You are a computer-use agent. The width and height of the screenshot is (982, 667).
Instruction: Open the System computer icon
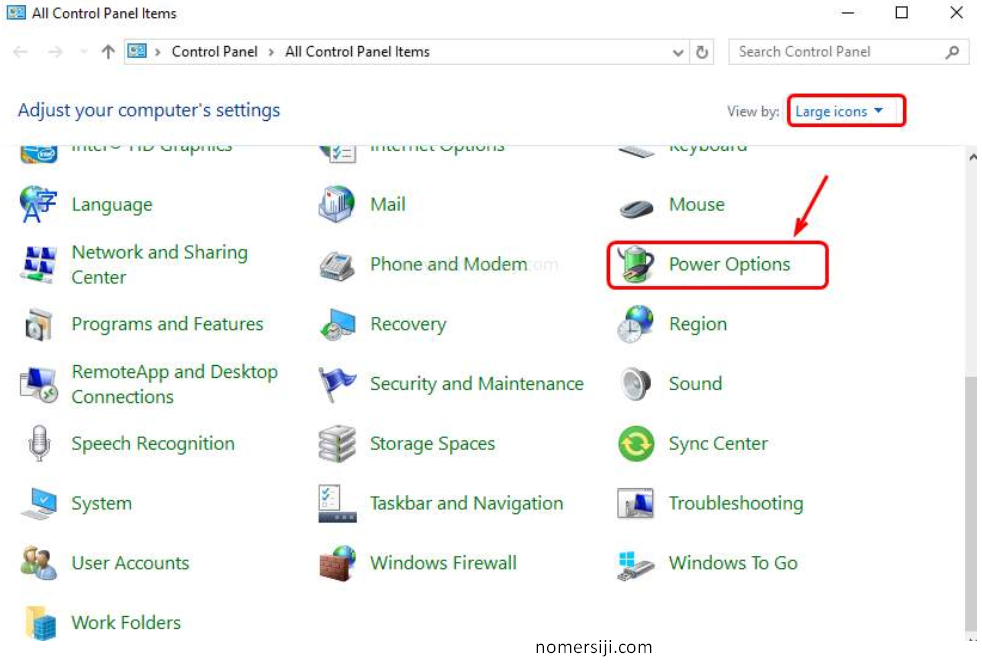(38, 504)
